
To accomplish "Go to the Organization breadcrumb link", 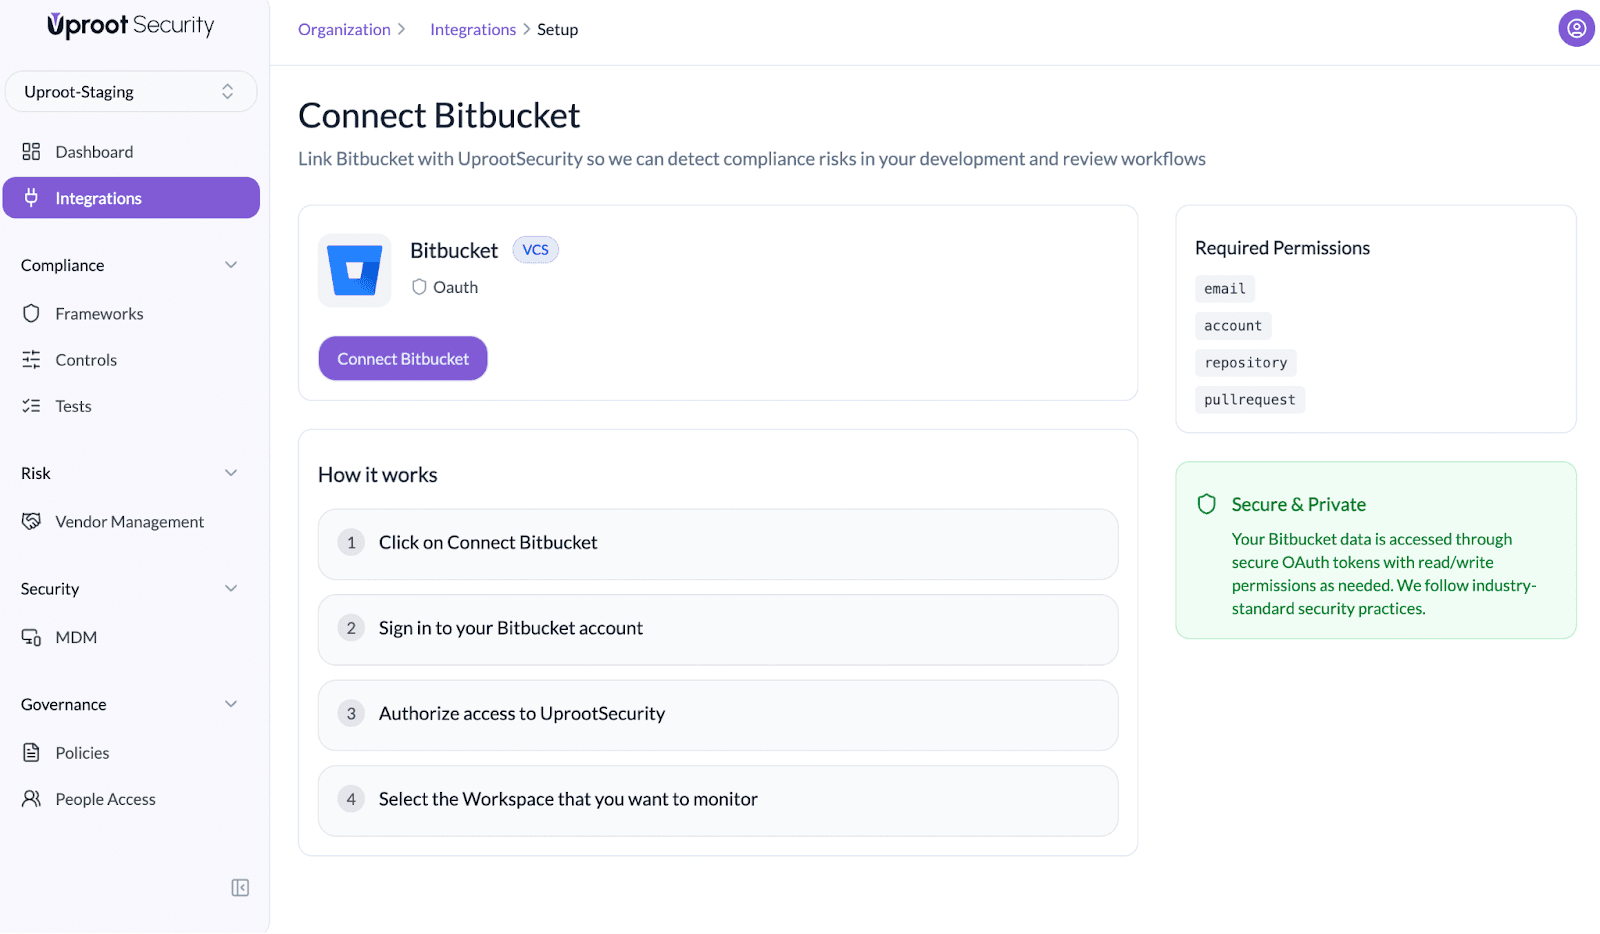I will point(344,30).
